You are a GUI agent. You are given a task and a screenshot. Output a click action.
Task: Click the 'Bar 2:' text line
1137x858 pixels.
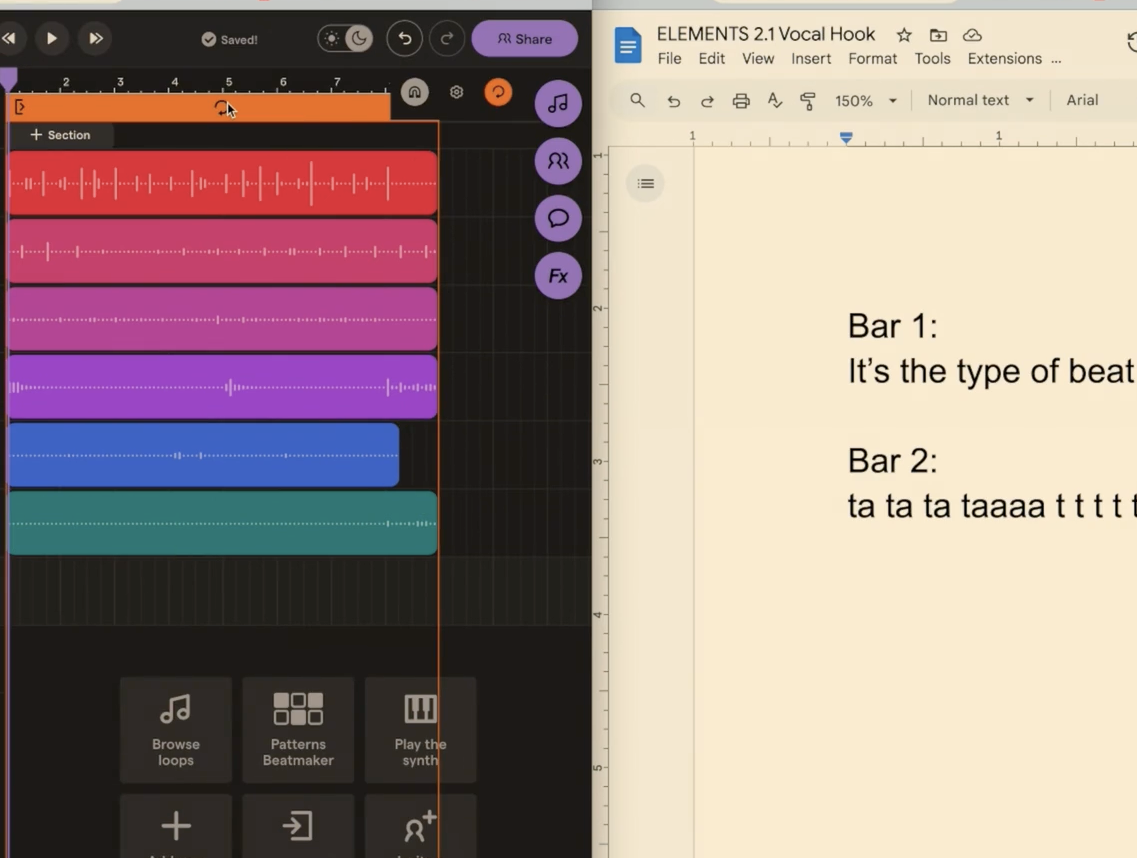893,461
